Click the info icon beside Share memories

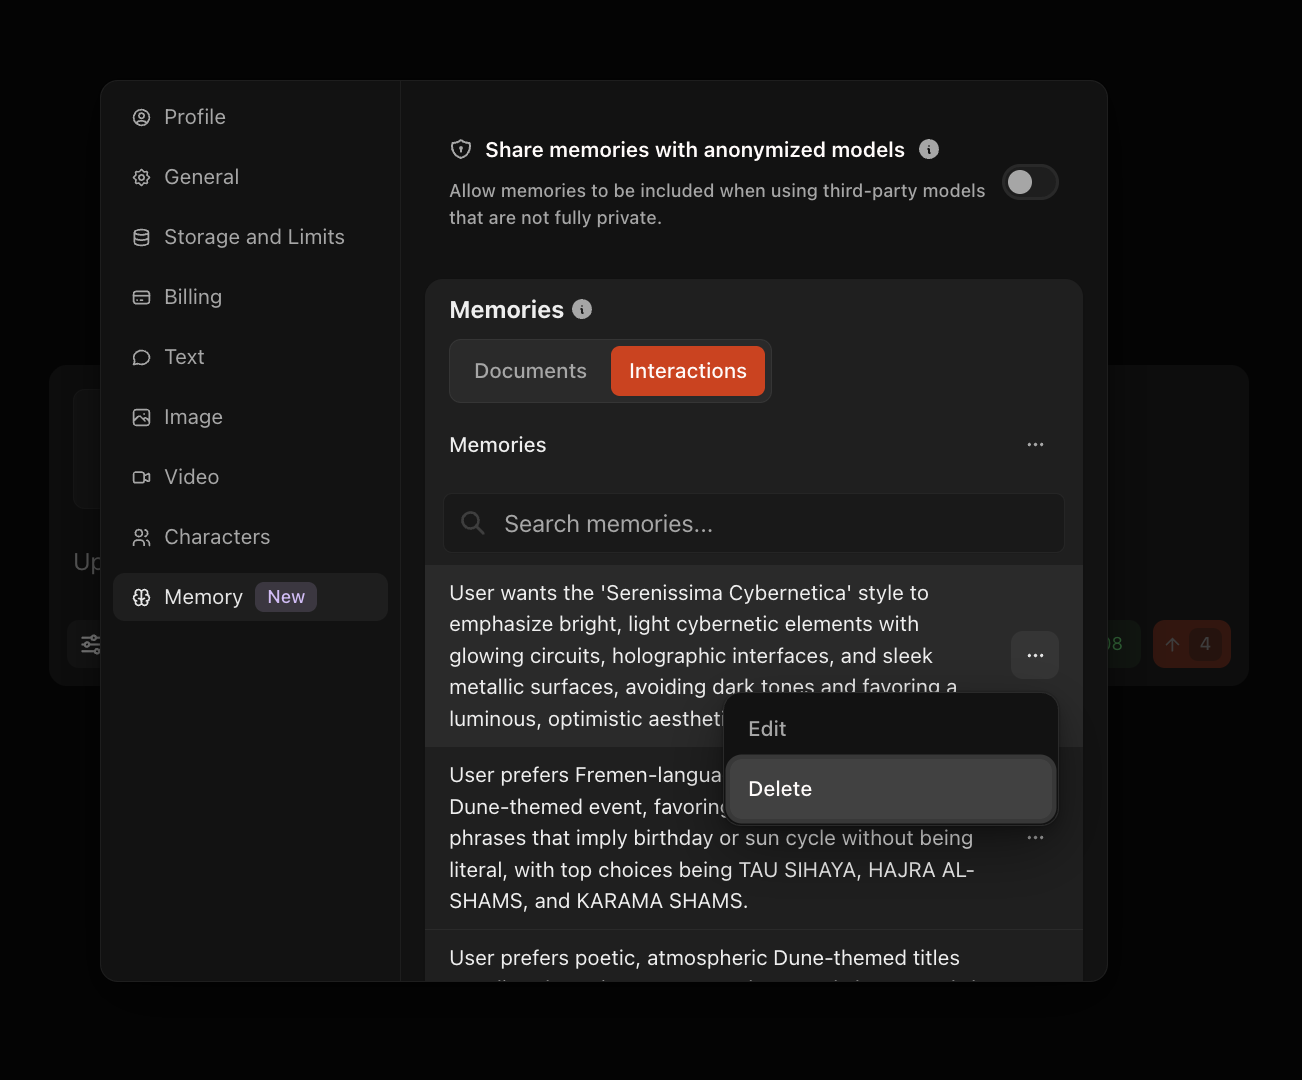pos(929,149)
